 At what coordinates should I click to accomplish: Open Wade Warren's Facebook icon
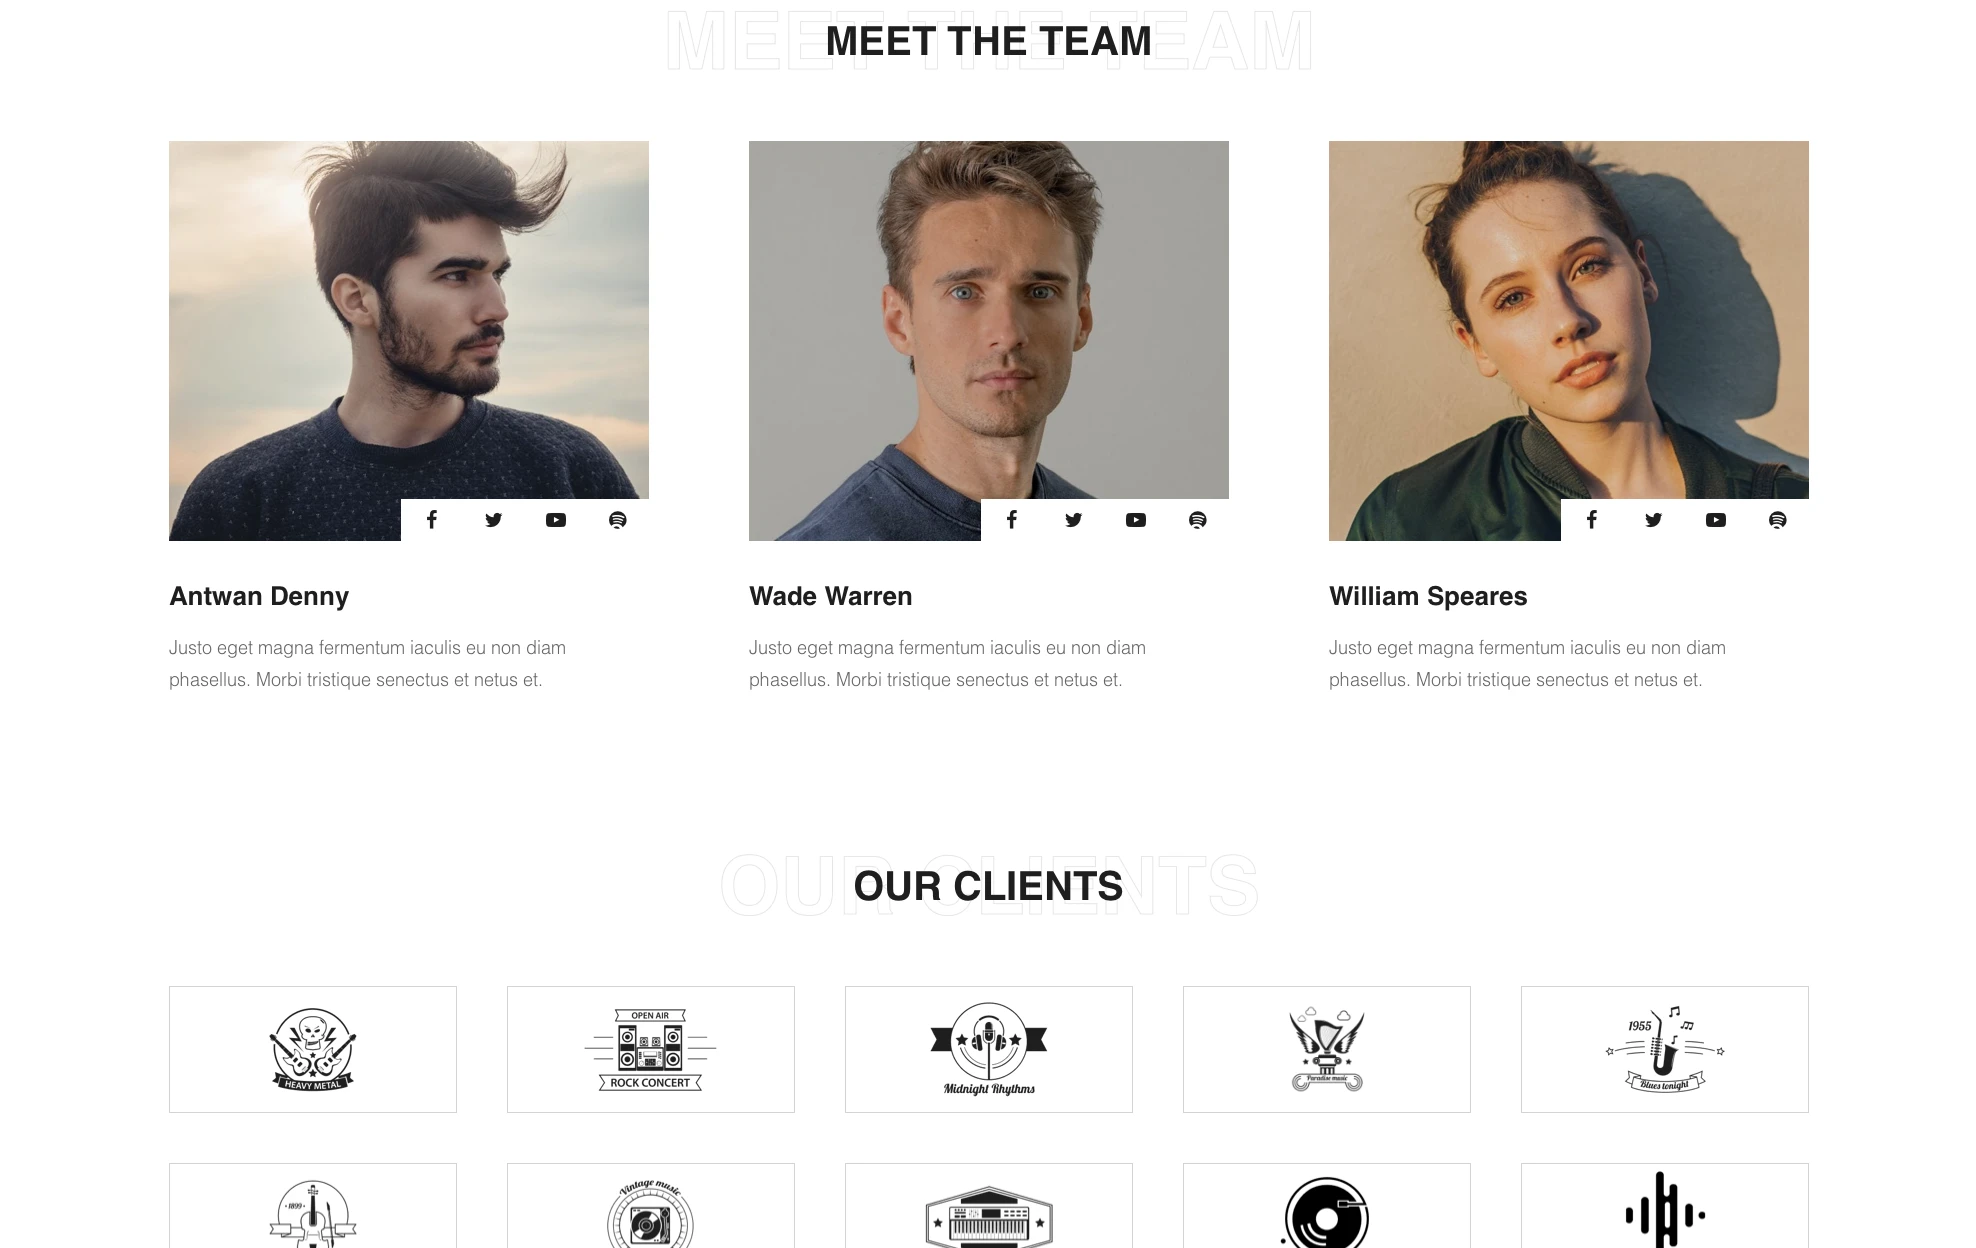(x=1012, y=520)
